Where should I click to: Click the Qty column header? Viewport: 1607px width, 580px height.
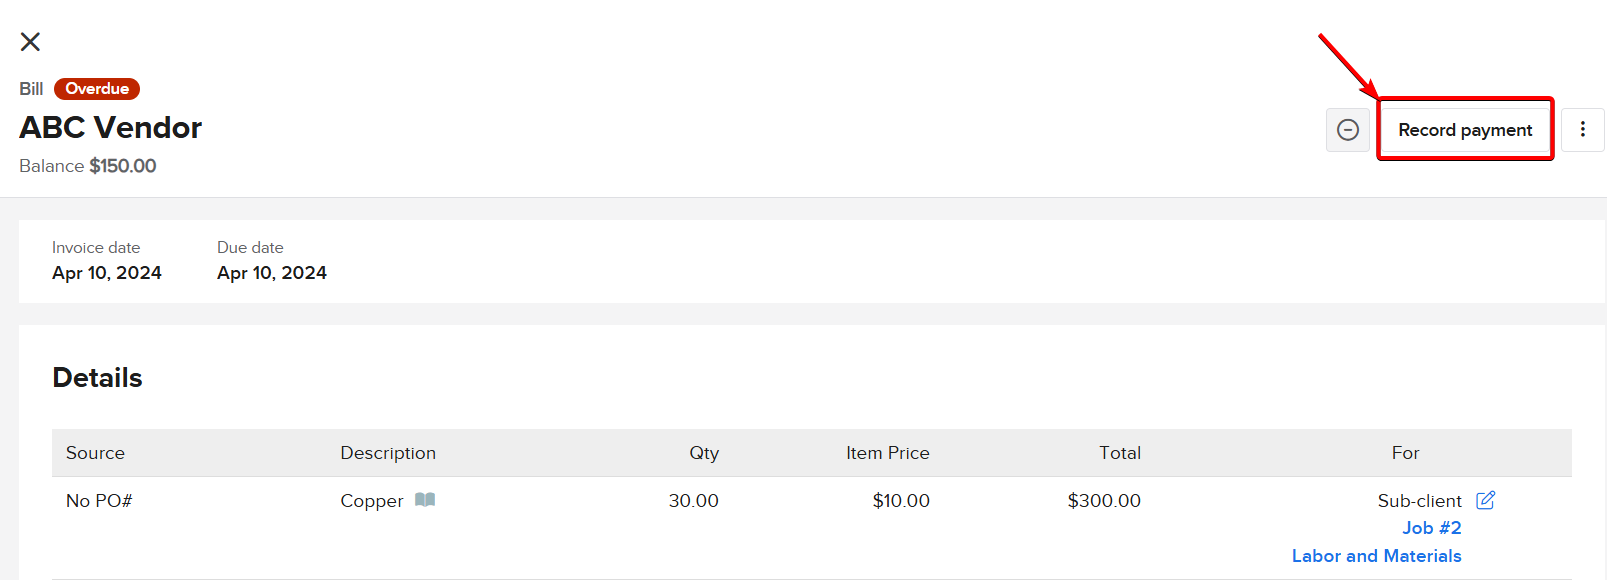704,453
